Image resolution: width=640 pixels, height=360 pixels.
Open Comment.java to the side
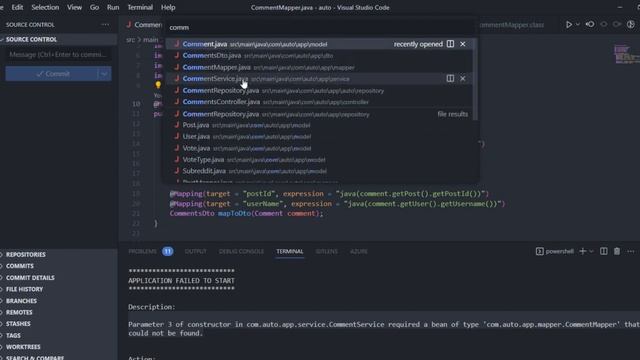coord(450,44)
